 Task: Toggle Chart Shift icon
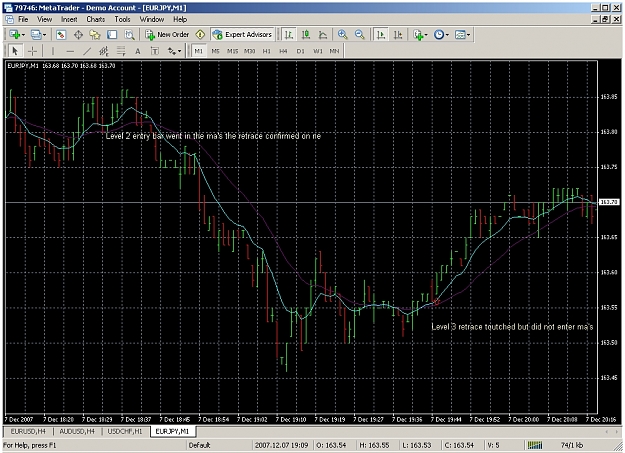tap(398, 35)
